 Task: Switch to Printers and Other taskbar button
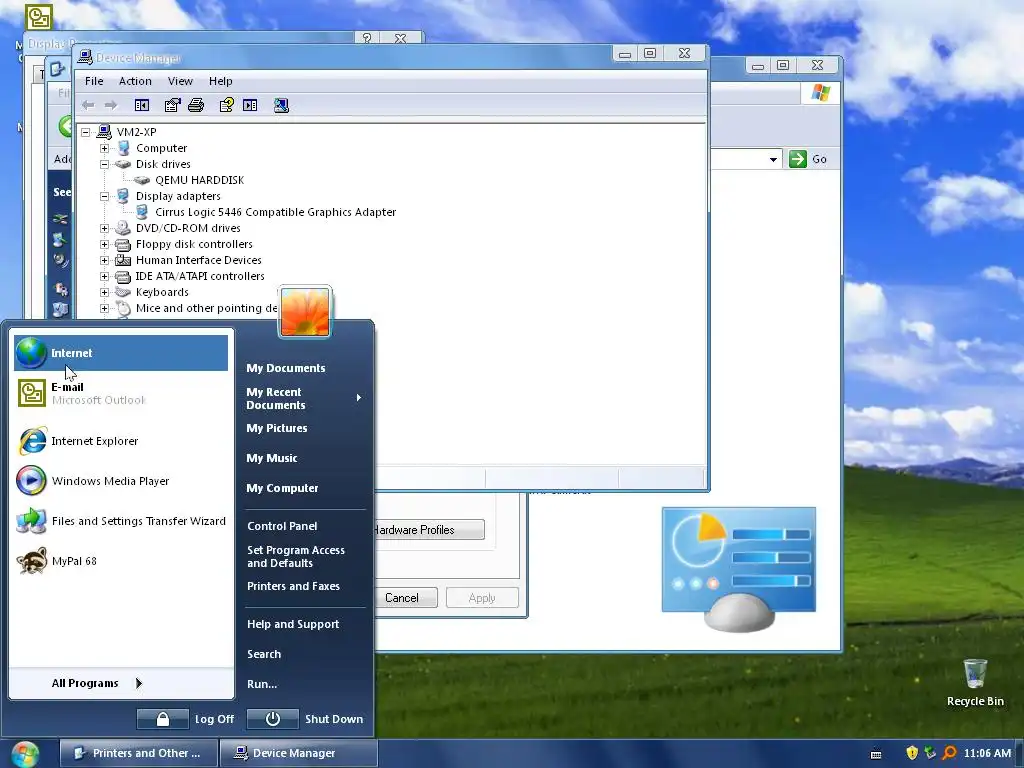click(137, 753)
